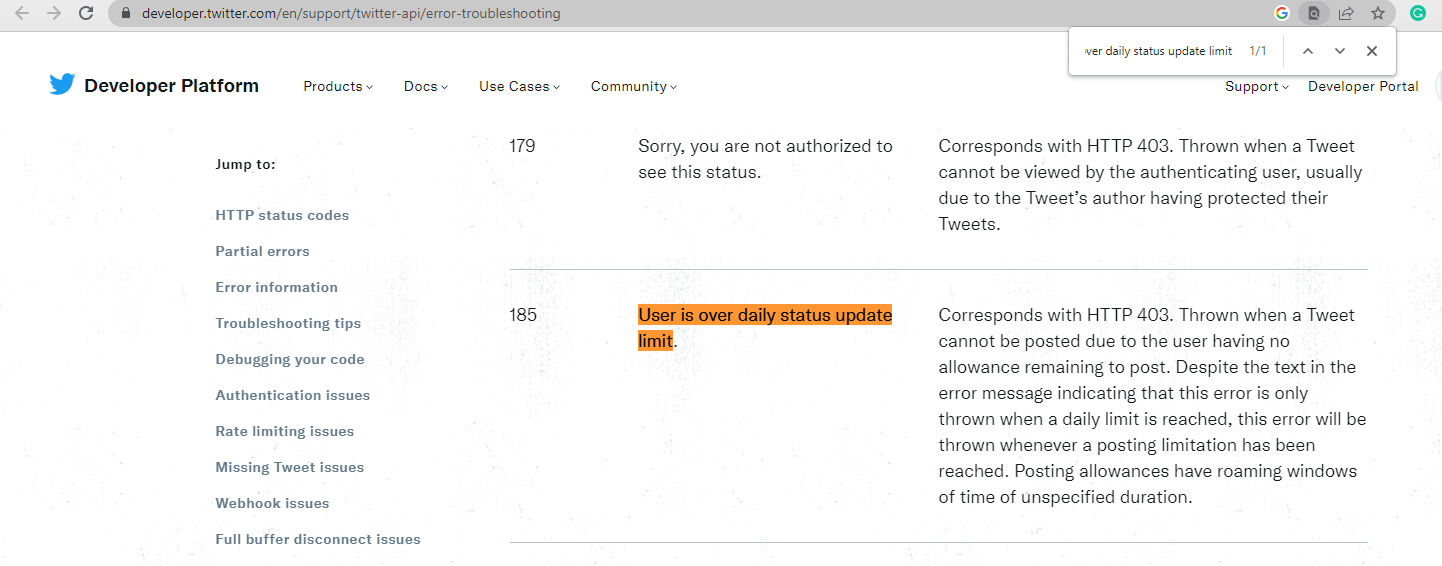The width and height of the screenshot is (1442, 566).
Task: Open the Support menu
Action: pyautogui.click(x=1257, y=86)
